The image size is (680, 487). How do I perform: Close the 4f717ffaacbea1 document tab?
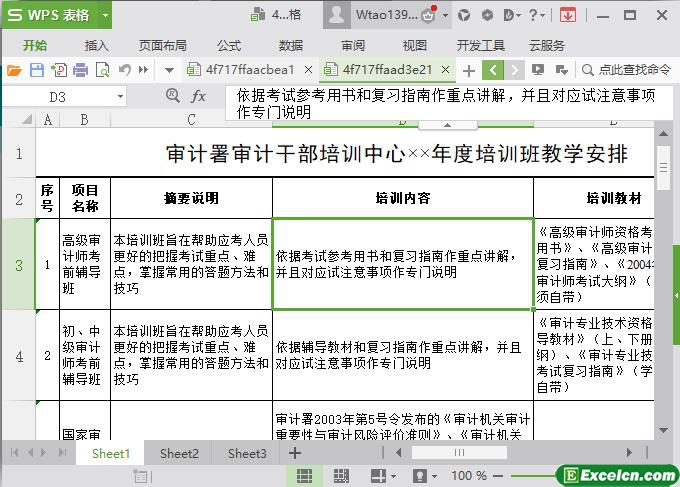click(x=308, y=69)
